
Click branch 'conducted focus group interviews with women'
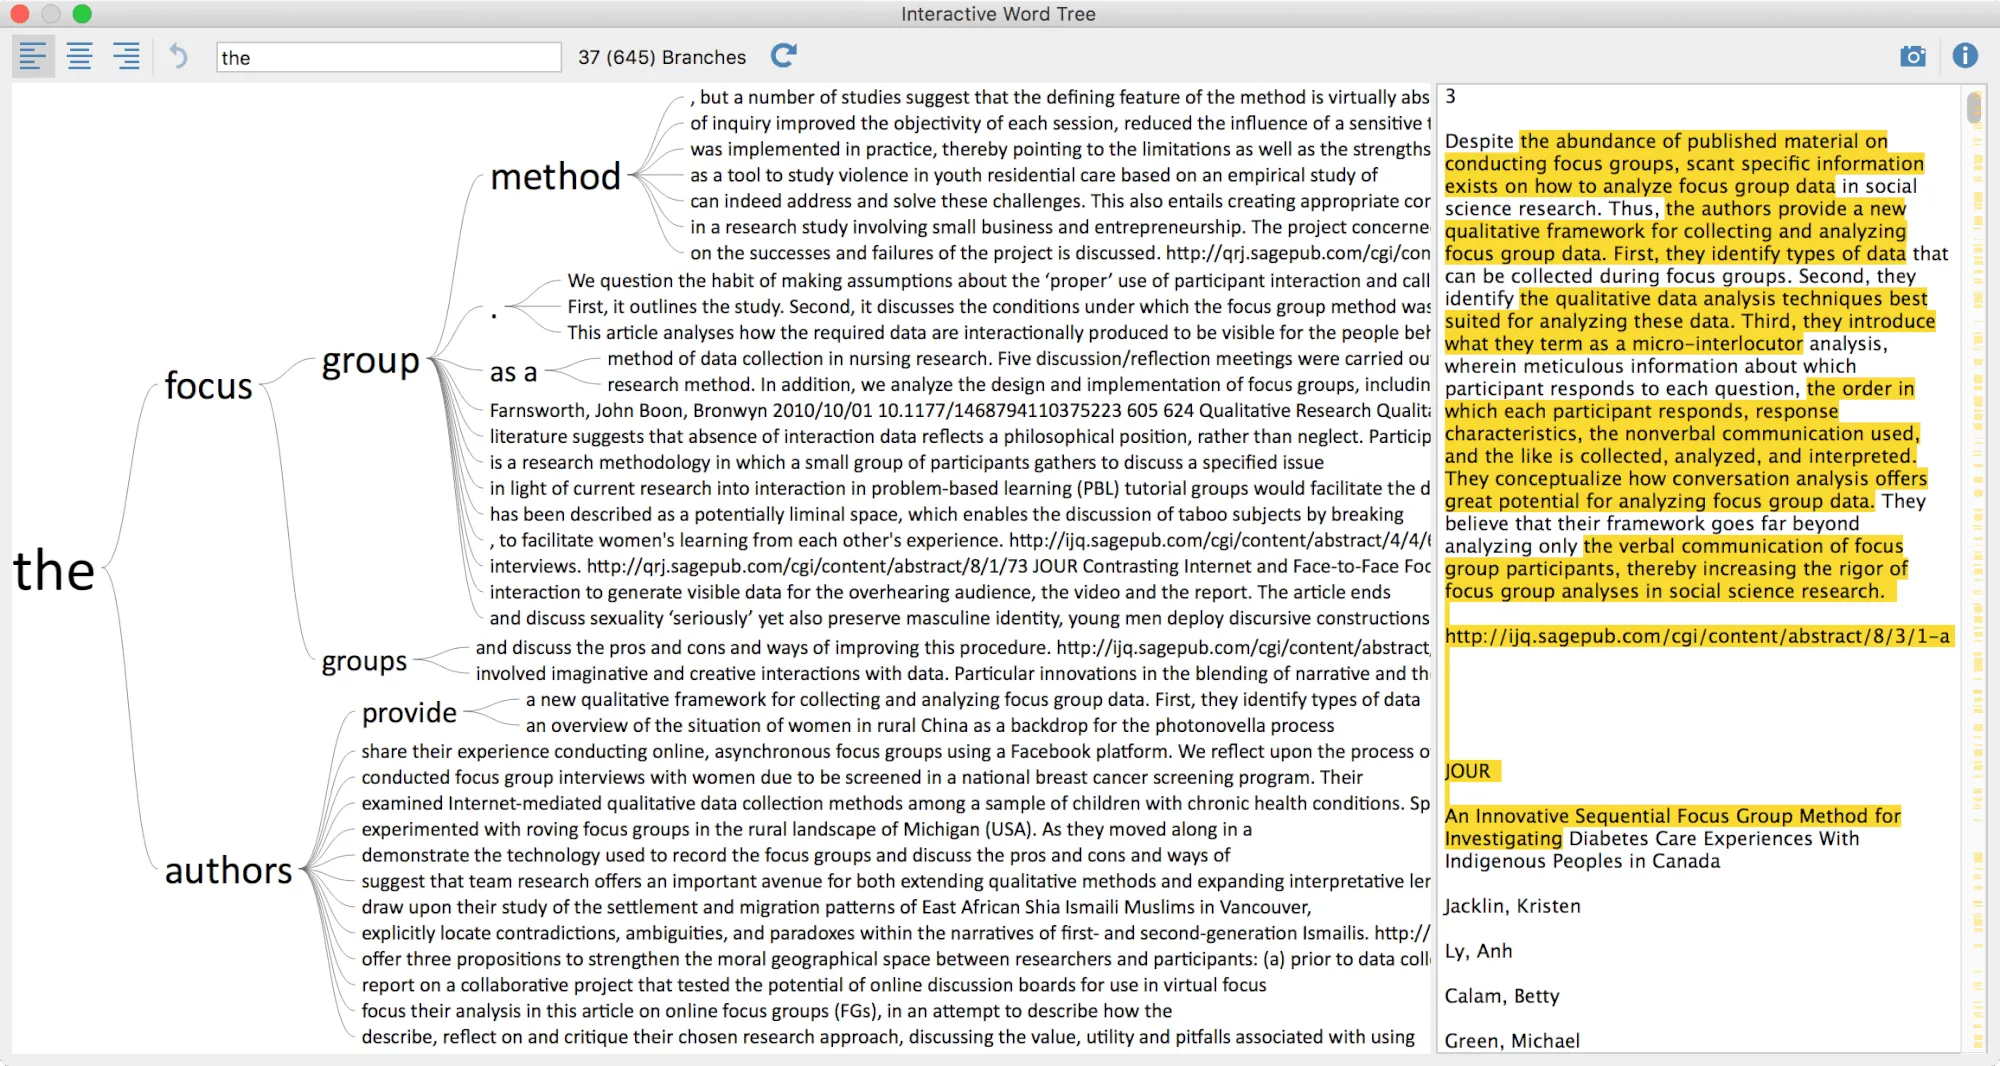pos(862,778)
